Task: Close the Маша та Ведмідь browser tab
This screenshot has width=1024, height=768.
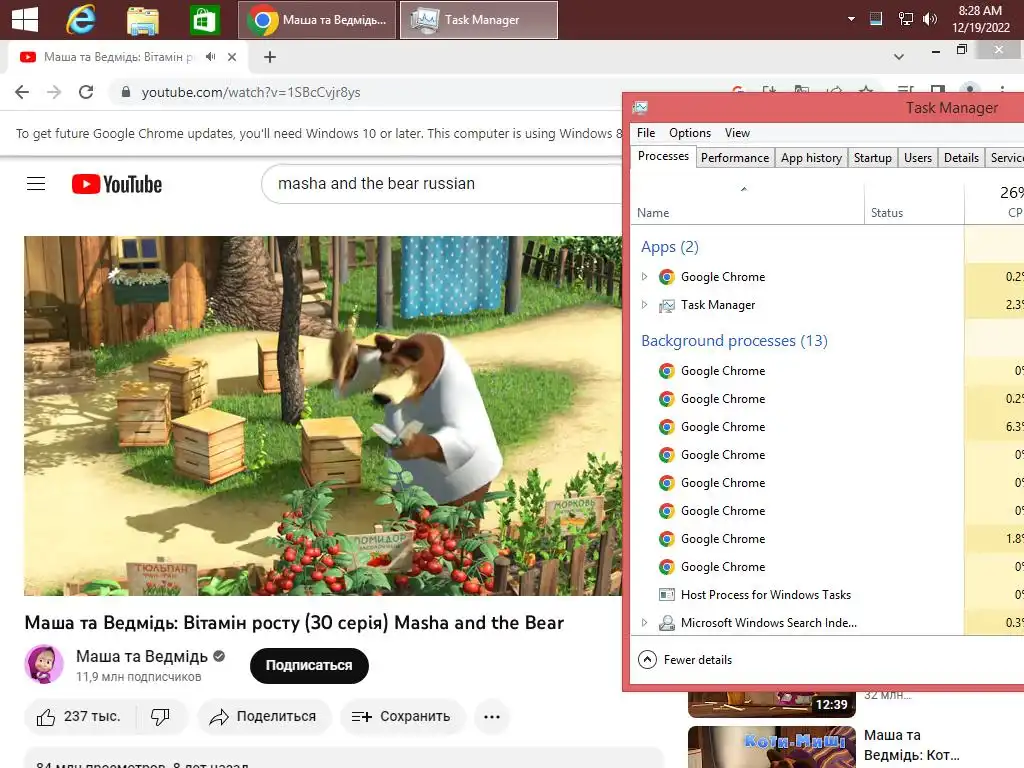Action: (x=232, y=57)
